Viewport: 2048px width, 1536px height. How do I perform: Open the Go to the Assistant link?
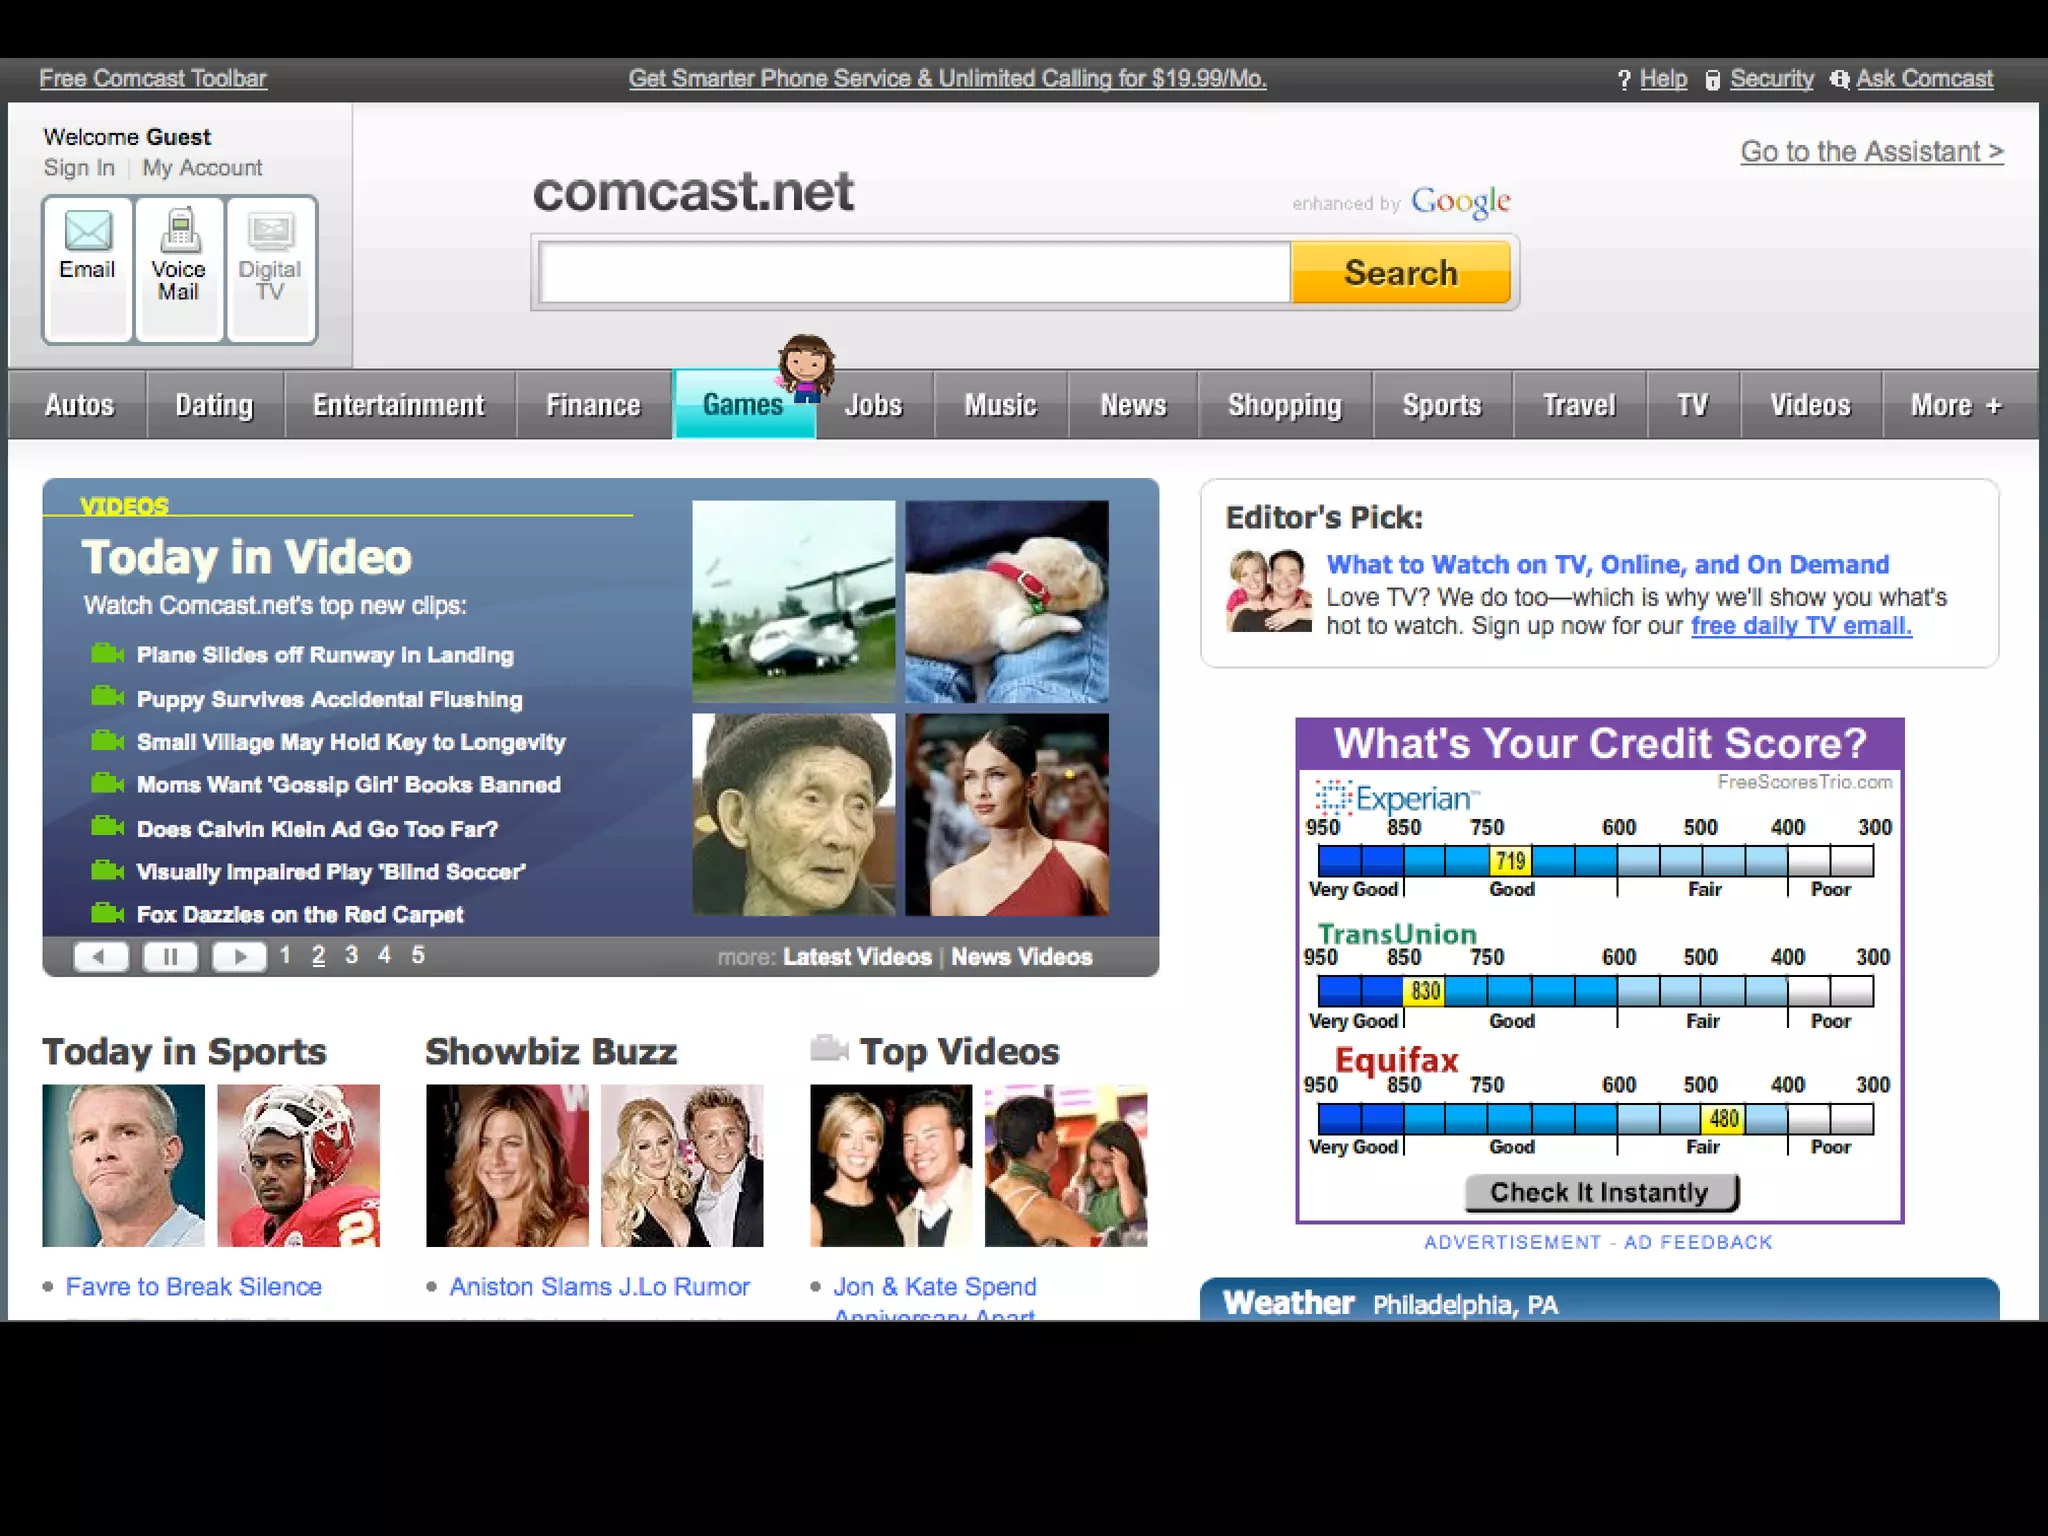1871,151
